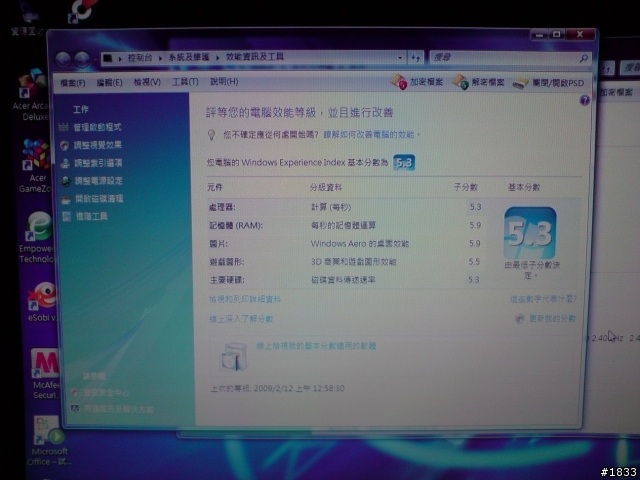Image resolution: width=640 pixels, height=480 pixels.
Task: Click the magnifier search icon
Action: pyautogui.click(x=584, y=58)
